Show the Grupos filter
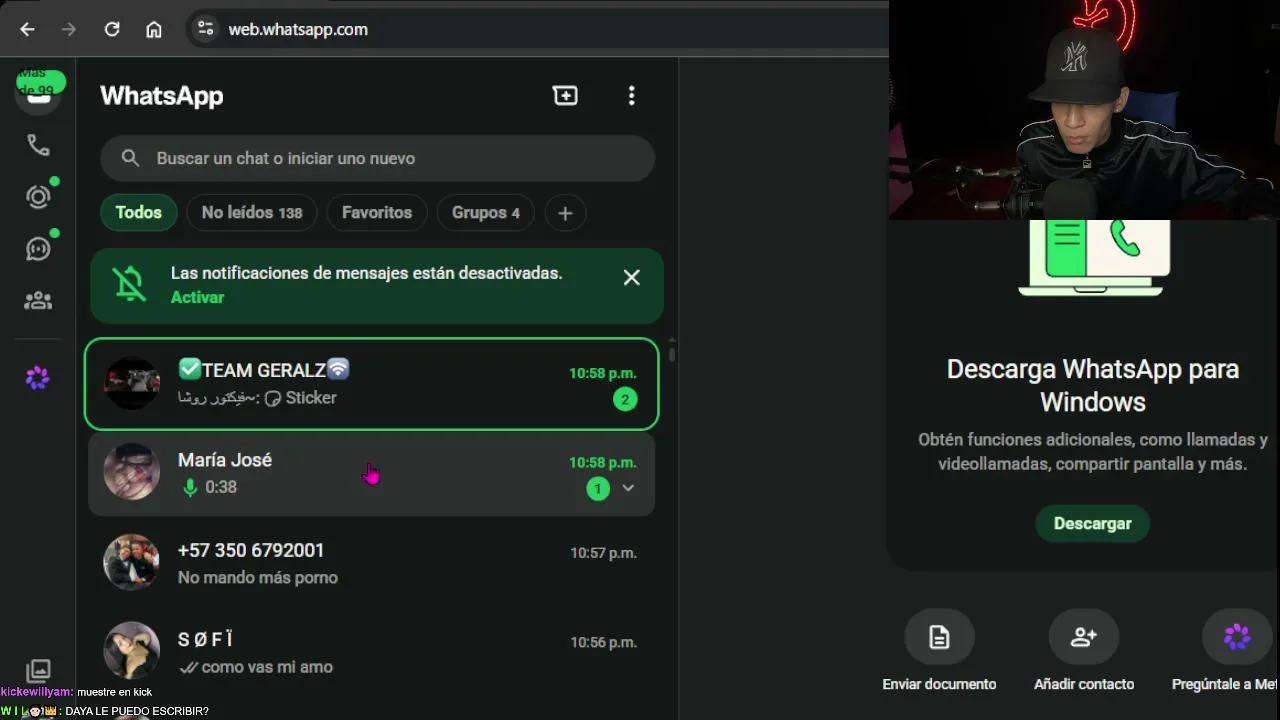The width and height of the screenshot is (1280, 720). [486, 212]
